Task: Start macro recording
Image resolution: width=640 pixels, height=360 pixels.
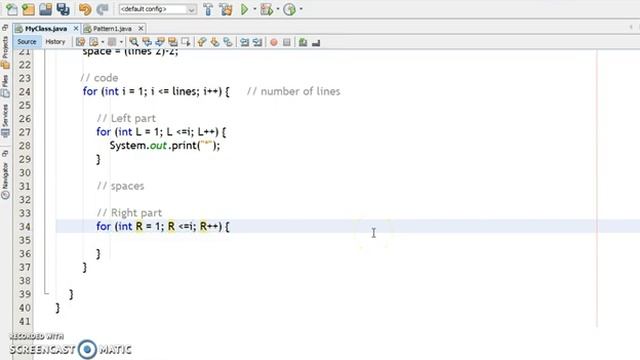Action: (x=274, y=42)
